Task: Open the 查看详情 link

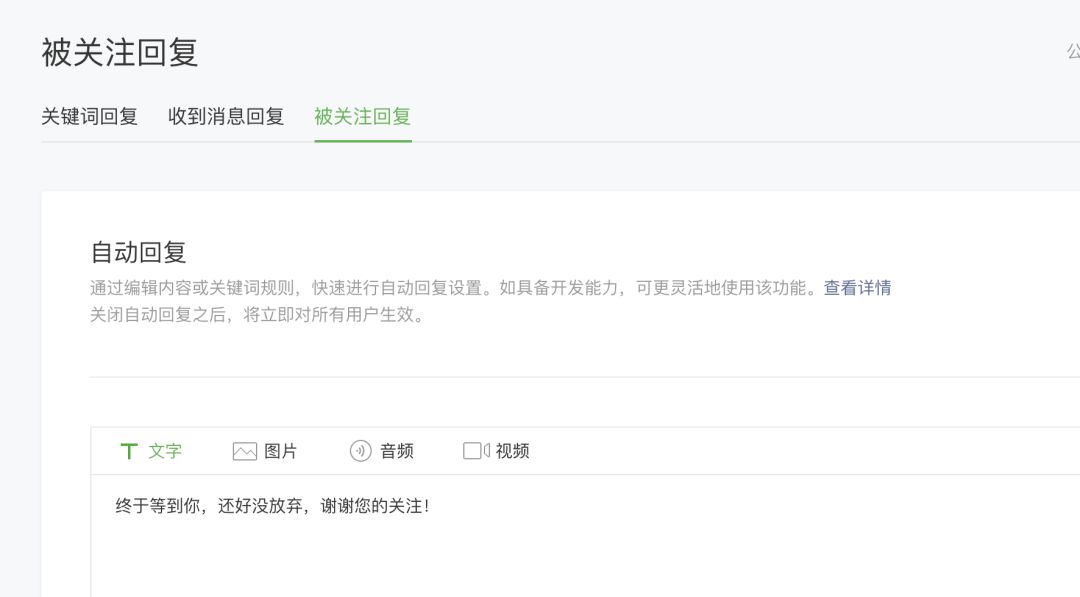Action: click(858, 288)
